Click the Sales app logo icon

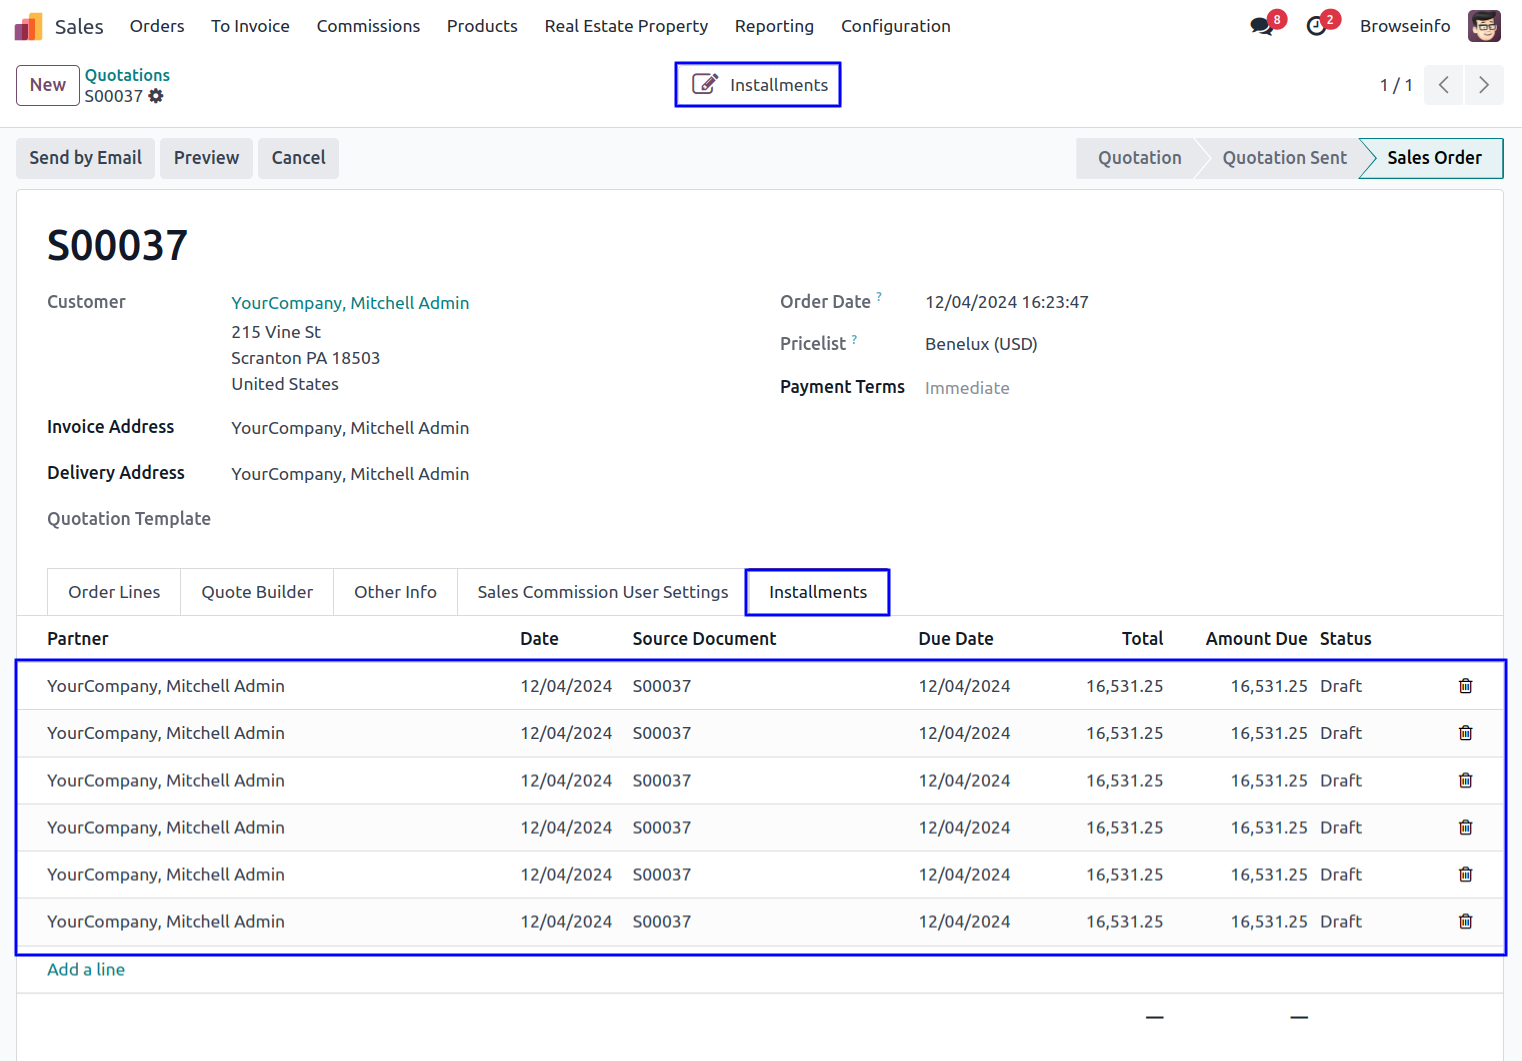[28, 26]
